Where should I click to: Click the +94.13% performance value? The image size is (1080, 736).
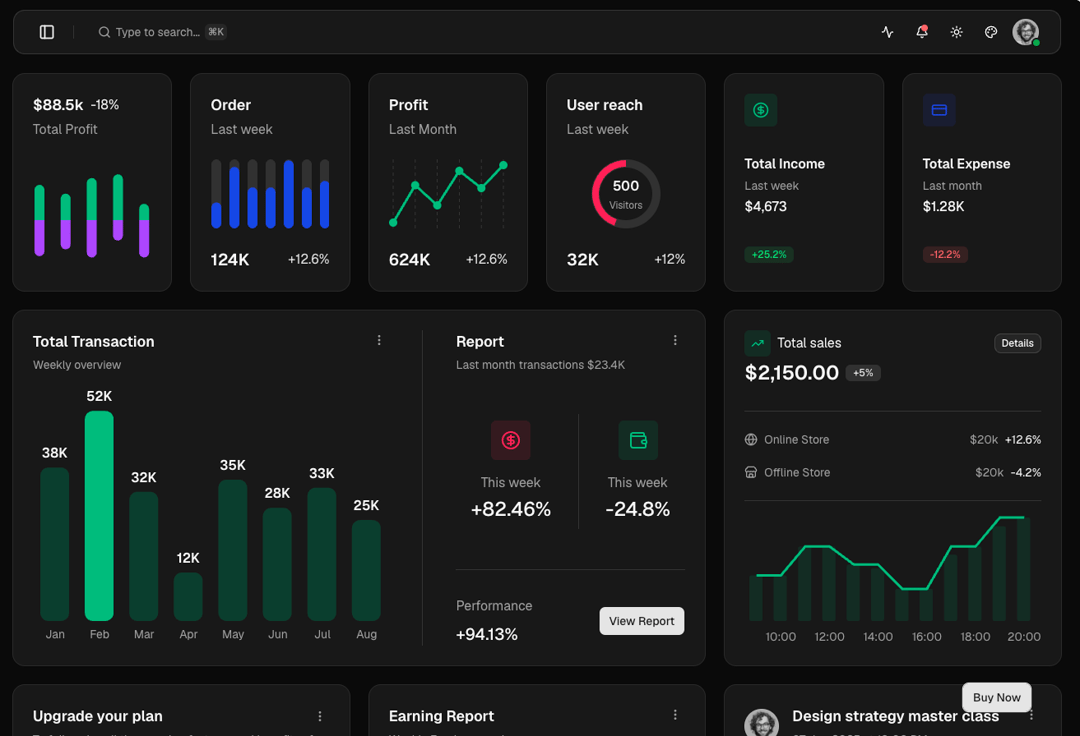tap(486, 634)
